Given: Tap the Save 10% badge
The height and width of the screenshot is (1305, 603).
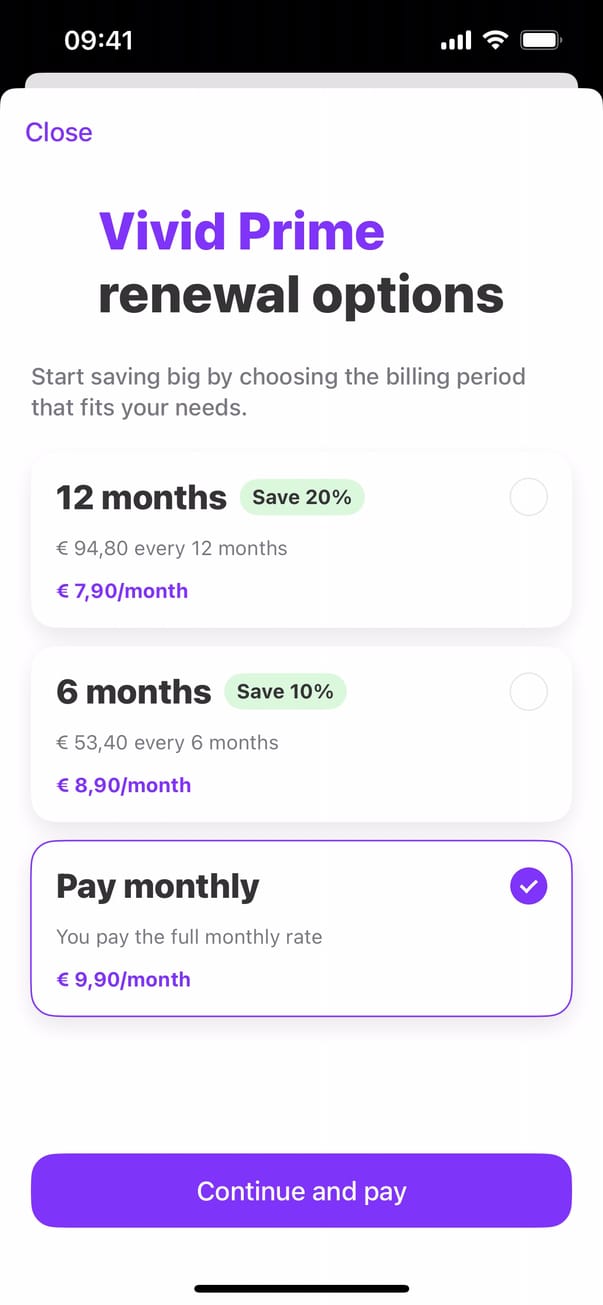Looking at the screenshot, I should 285,691.
